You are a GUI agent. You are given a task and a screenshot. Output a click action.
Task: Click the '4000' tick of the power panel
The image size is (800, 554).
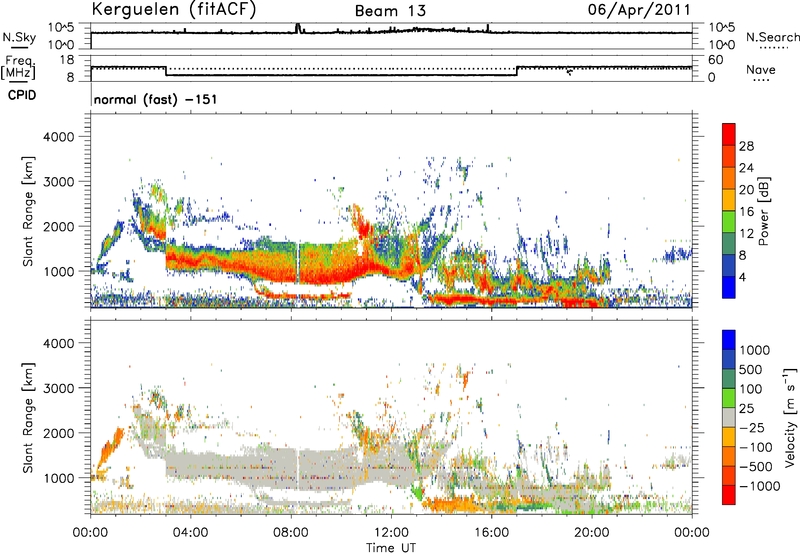(x=58, y=137)
